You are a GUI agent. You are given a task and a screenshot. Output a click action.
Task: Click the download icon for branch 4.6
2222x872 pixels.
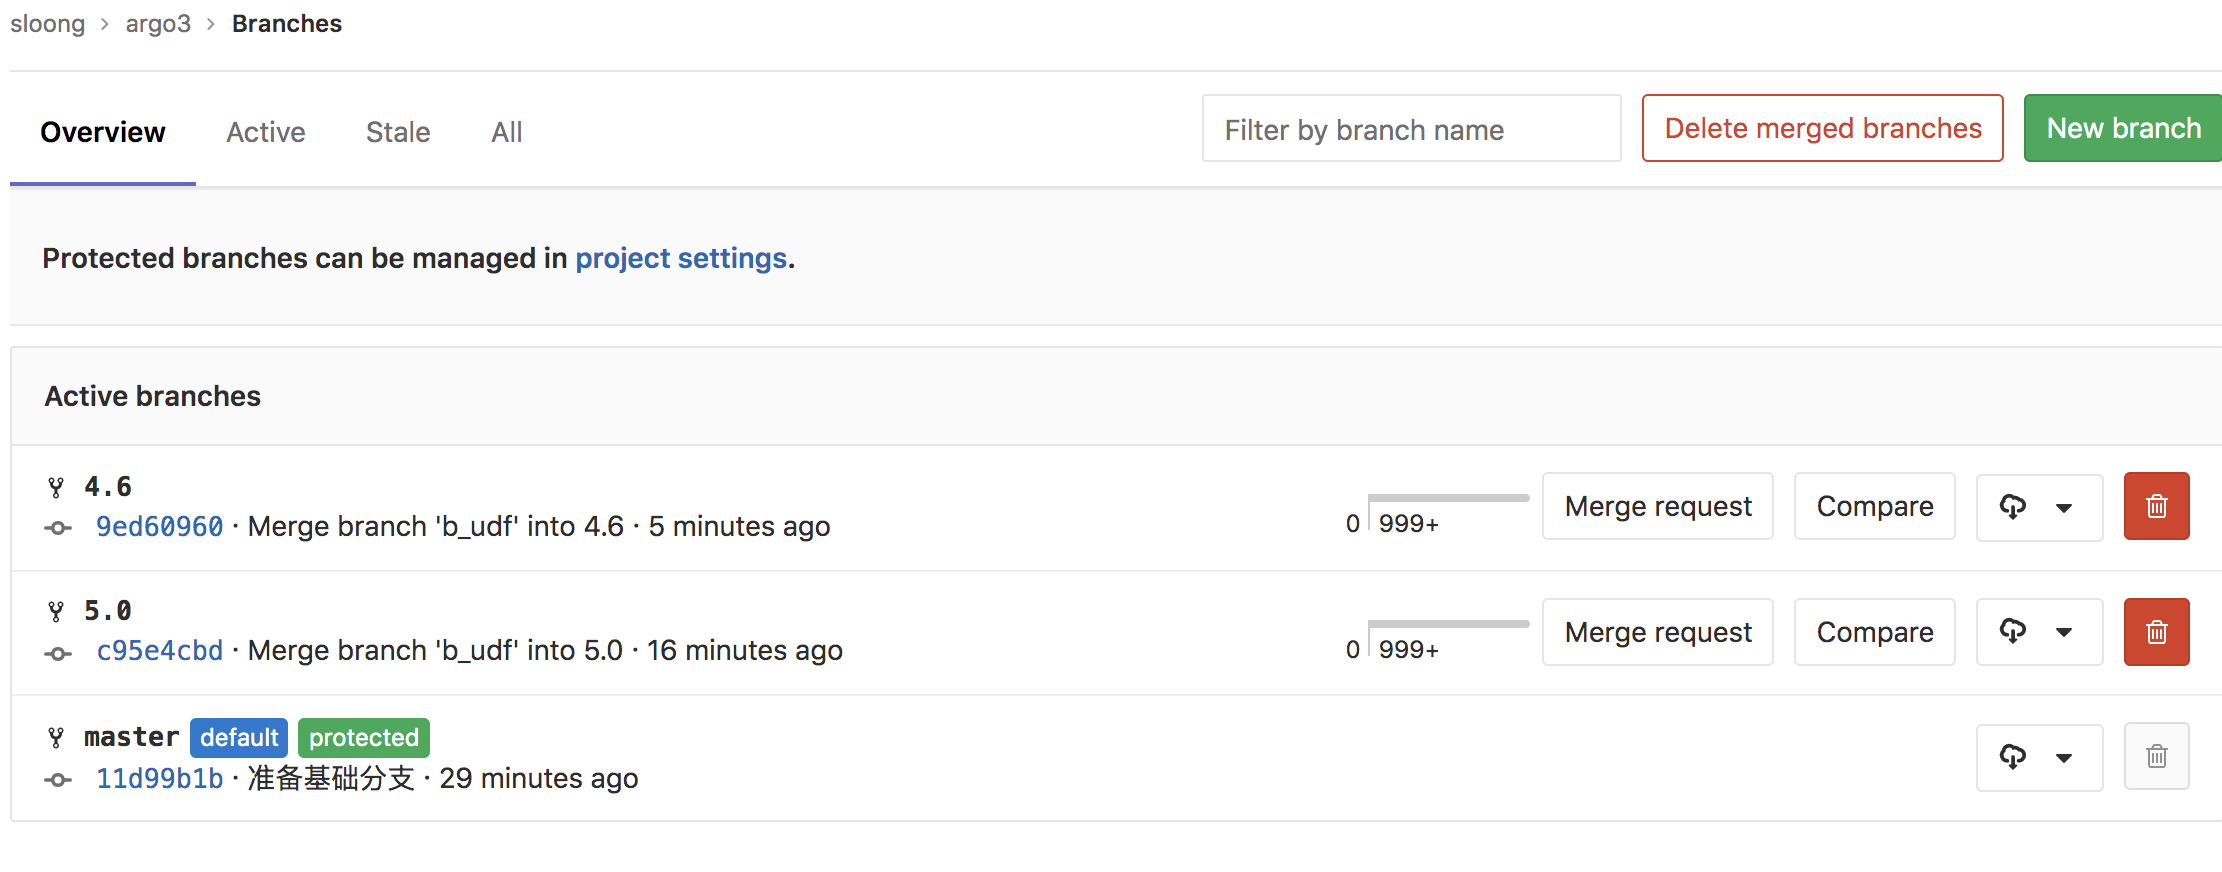coord(2012,506)
